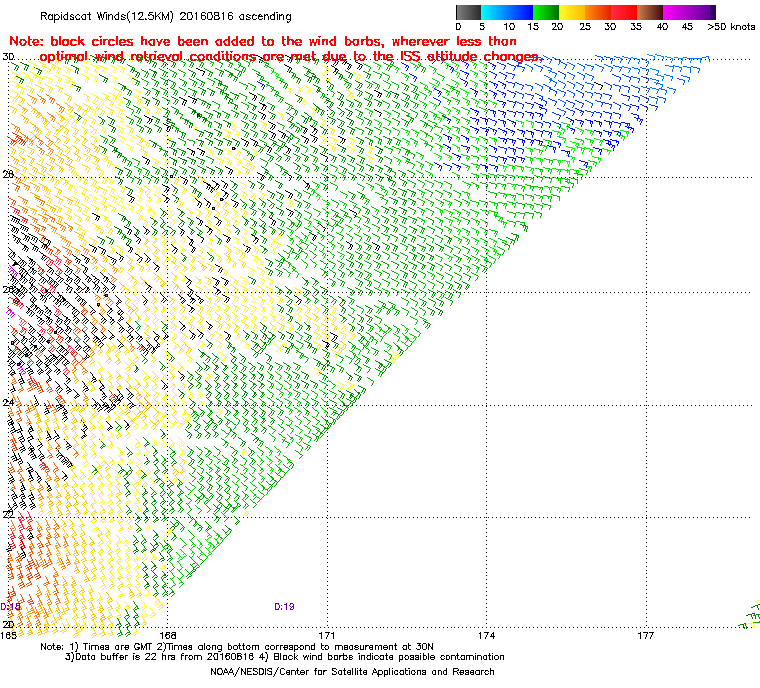Screen dimensions: 760x688
Task: Click the longitude label '165'
Action: (x=9, y=635)
